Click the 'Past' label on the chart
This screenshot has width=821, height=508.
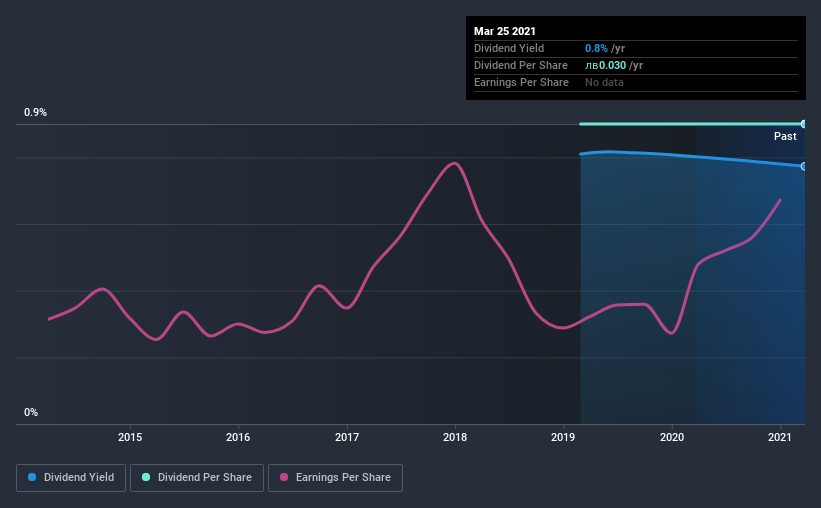pyautogui.click(x=785, y=136)
